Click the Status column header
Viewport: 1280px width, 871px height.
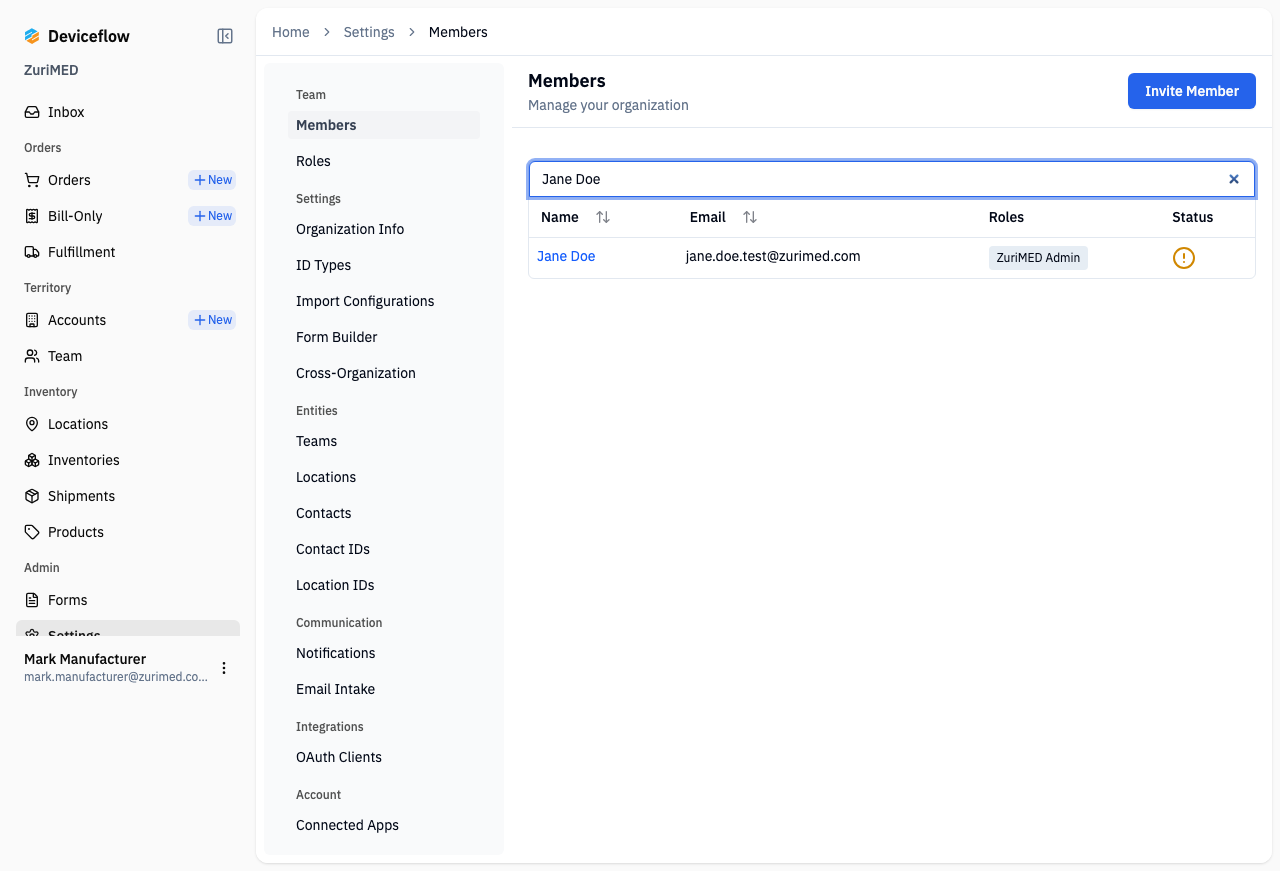[1192, 217]
